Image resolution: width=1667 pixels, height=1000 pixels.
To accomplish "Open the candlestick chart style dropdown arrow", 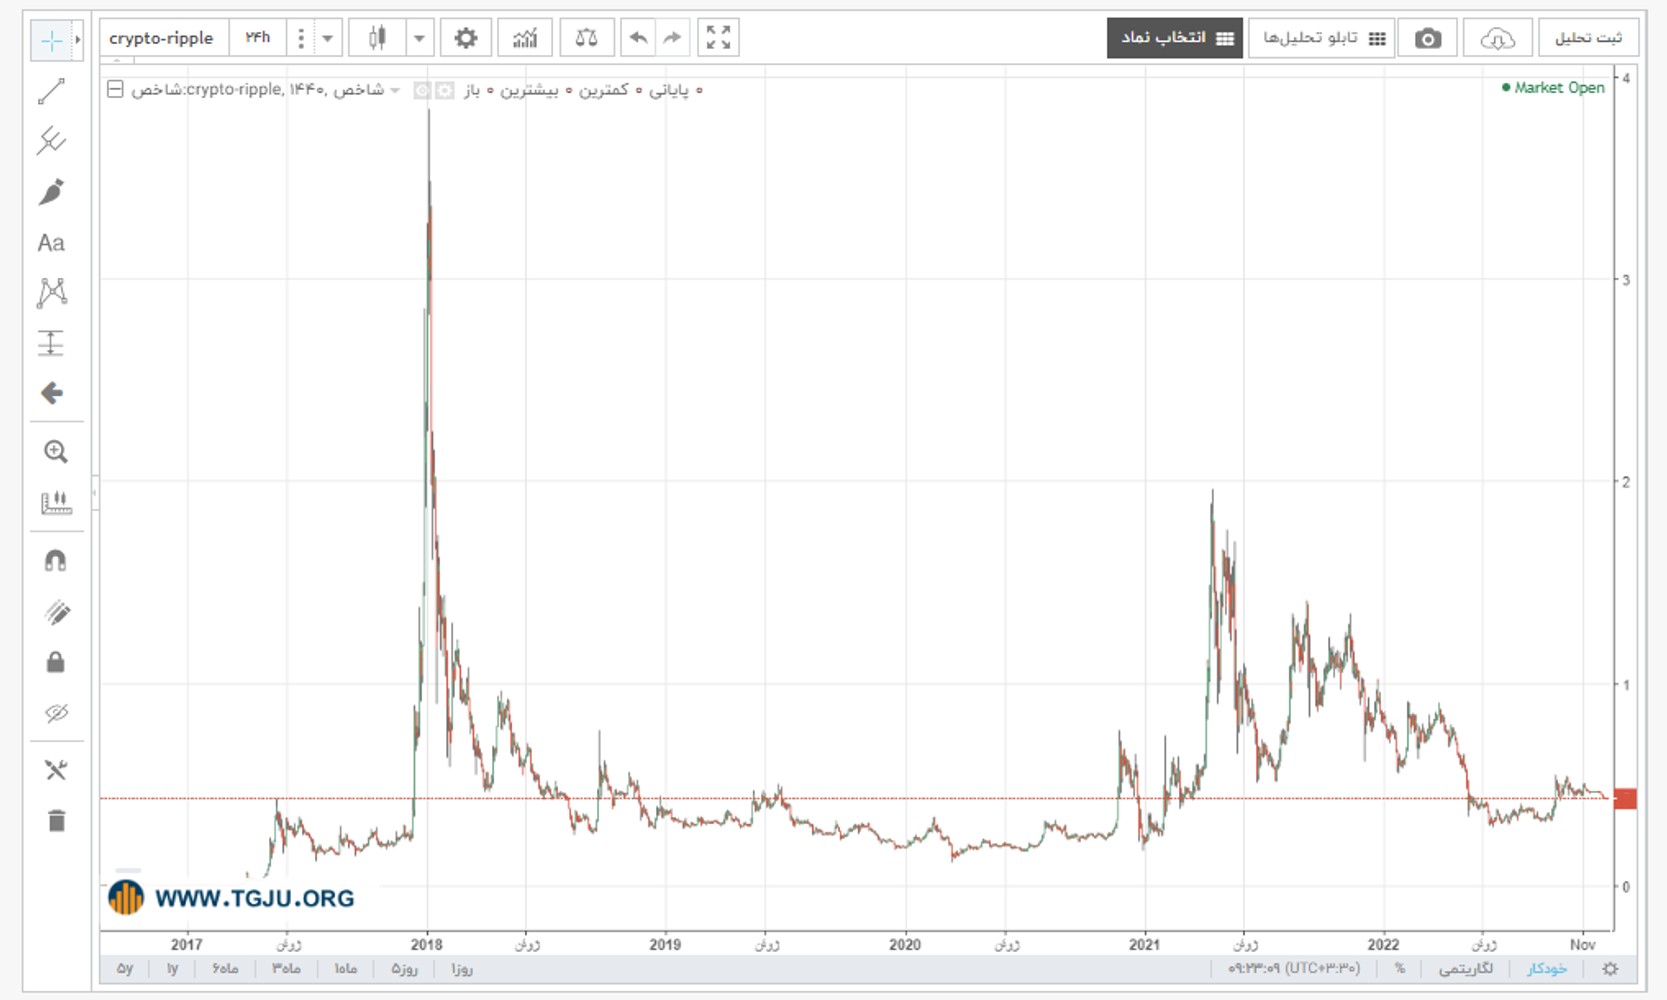I will (419, 38).
